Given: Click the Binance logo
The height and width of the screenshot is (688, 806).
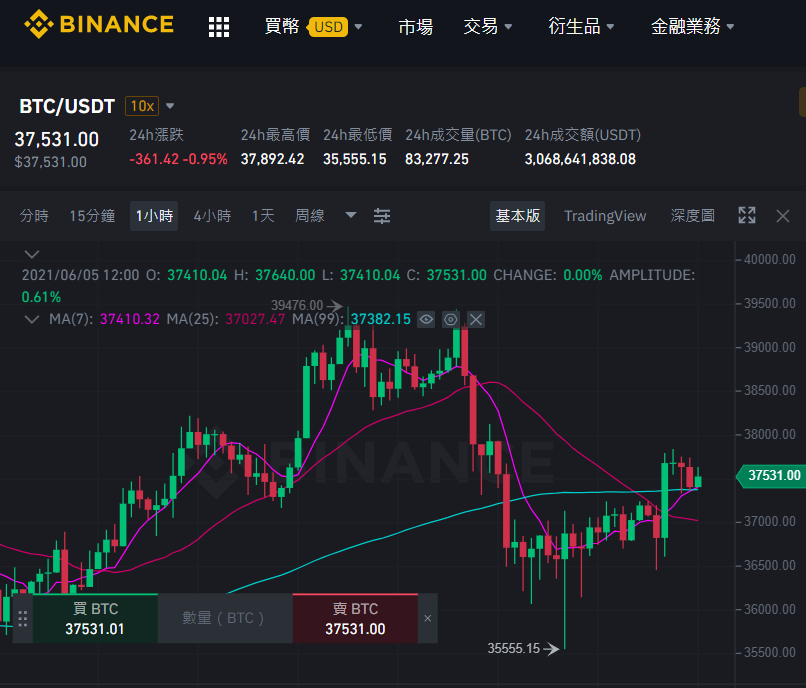Looking at the screenshot, I should 99,24.
